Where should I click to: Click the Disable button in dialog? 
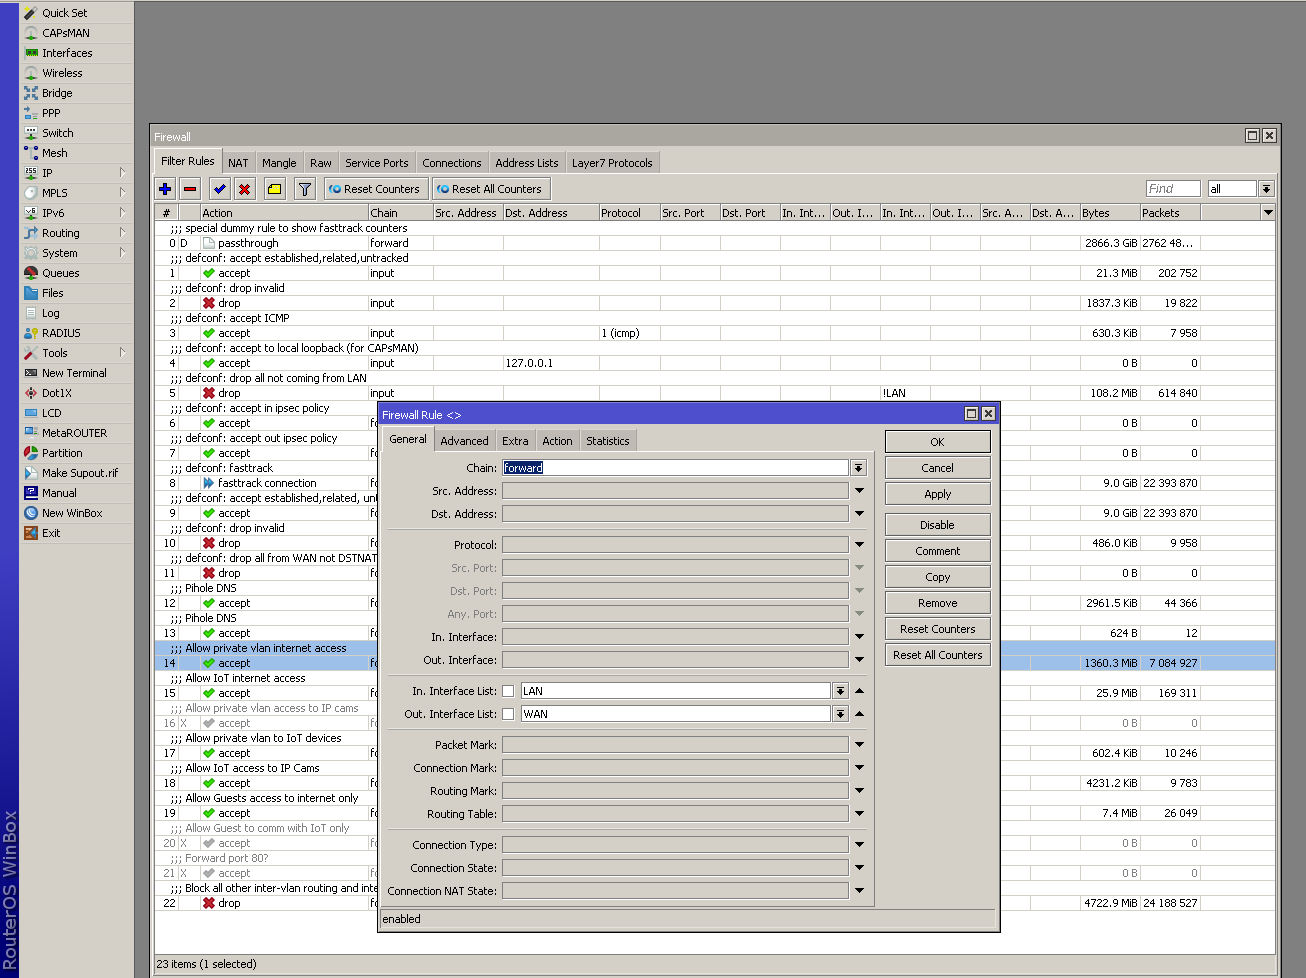coord(937,525)
